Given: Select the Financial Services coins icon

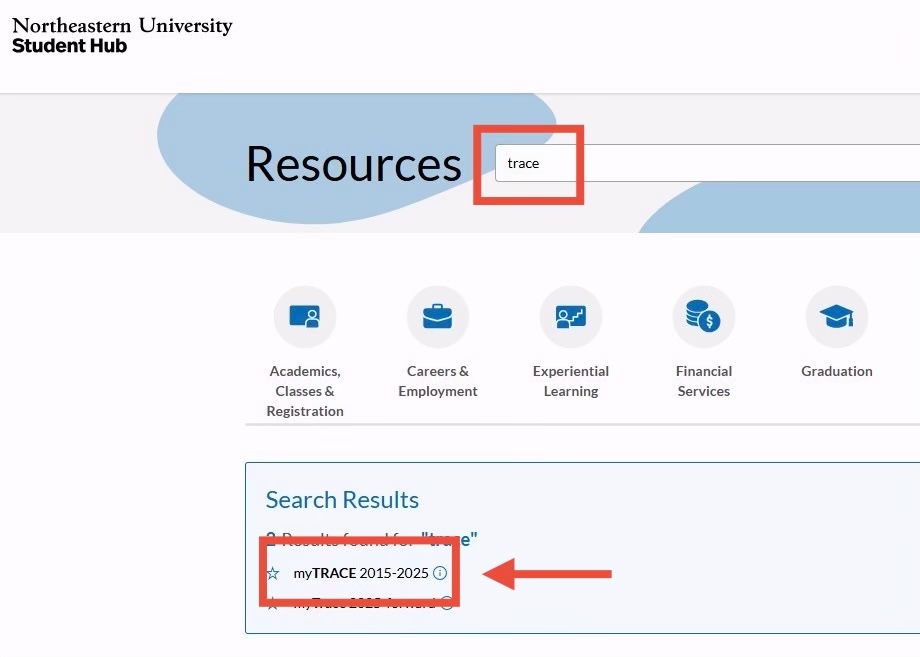Looking at the screenshot, I should pos(703,317).
